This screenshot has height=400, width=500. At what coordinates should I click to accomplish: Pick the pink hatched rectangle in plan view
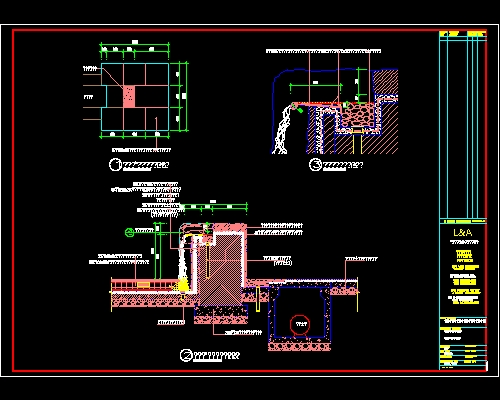point(129,97)
